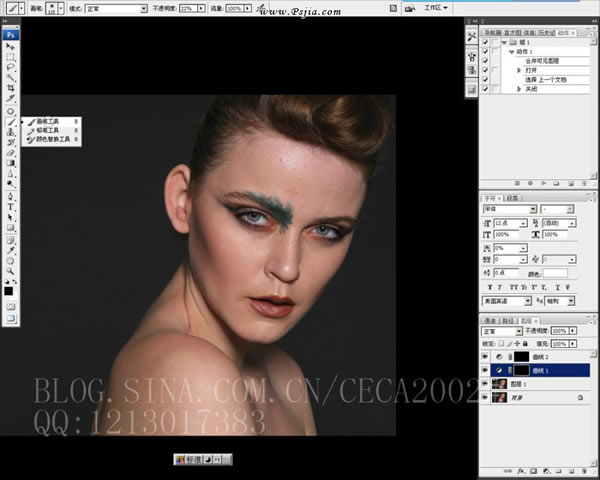The height and width of the screenshot is (480, 600).
Task: Open workspace 工作区 dropdown
Action: click(435, 8)
